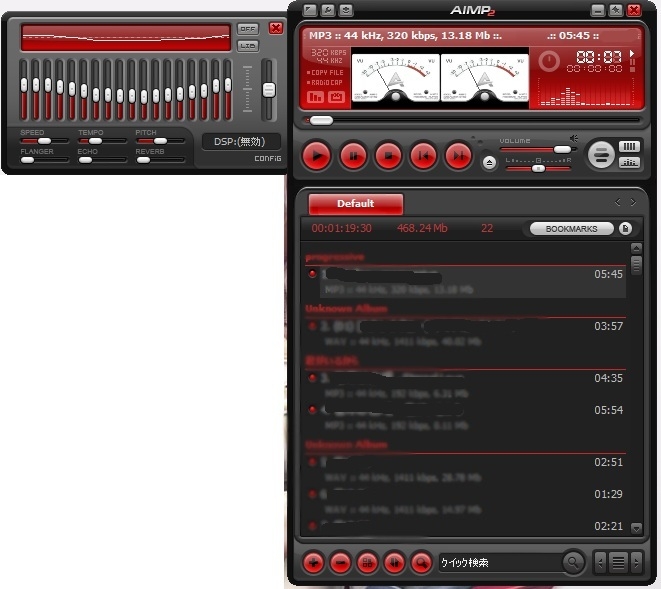Image resolution: width=661 pixels, height=589 pixels.
Task: Click the equalizer preamp slider handle
Action: coord(269,90)
